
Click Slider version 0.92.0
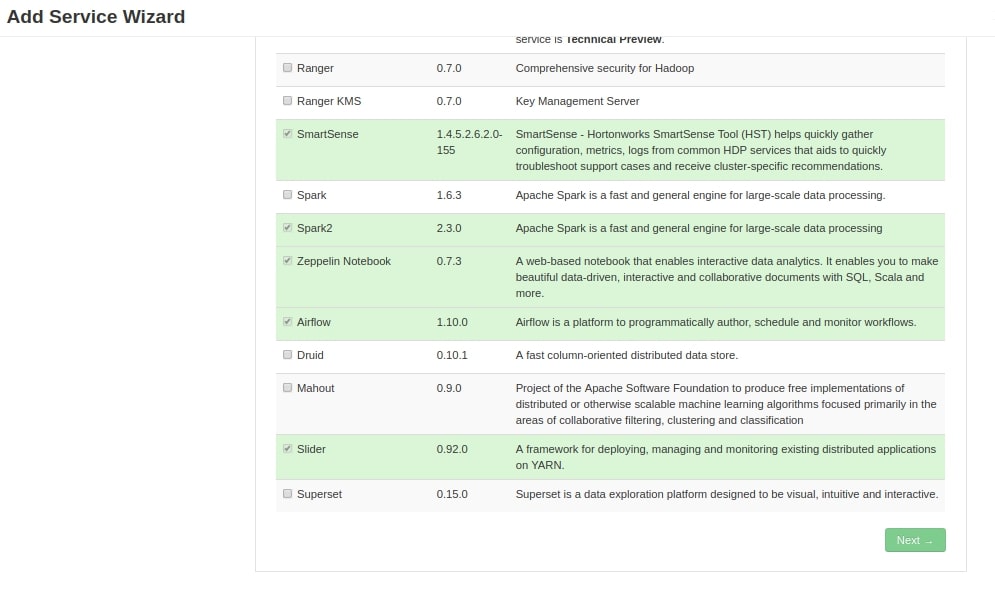(452, 449)
